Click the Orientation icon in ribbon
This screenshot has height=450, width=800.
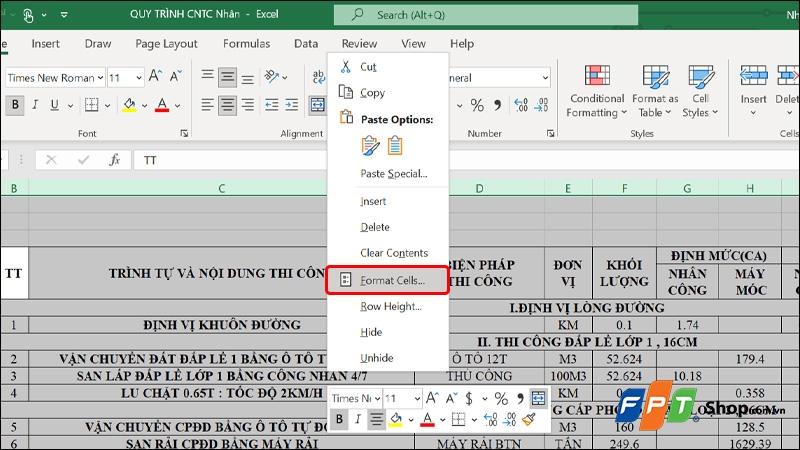tap(272, 77)
